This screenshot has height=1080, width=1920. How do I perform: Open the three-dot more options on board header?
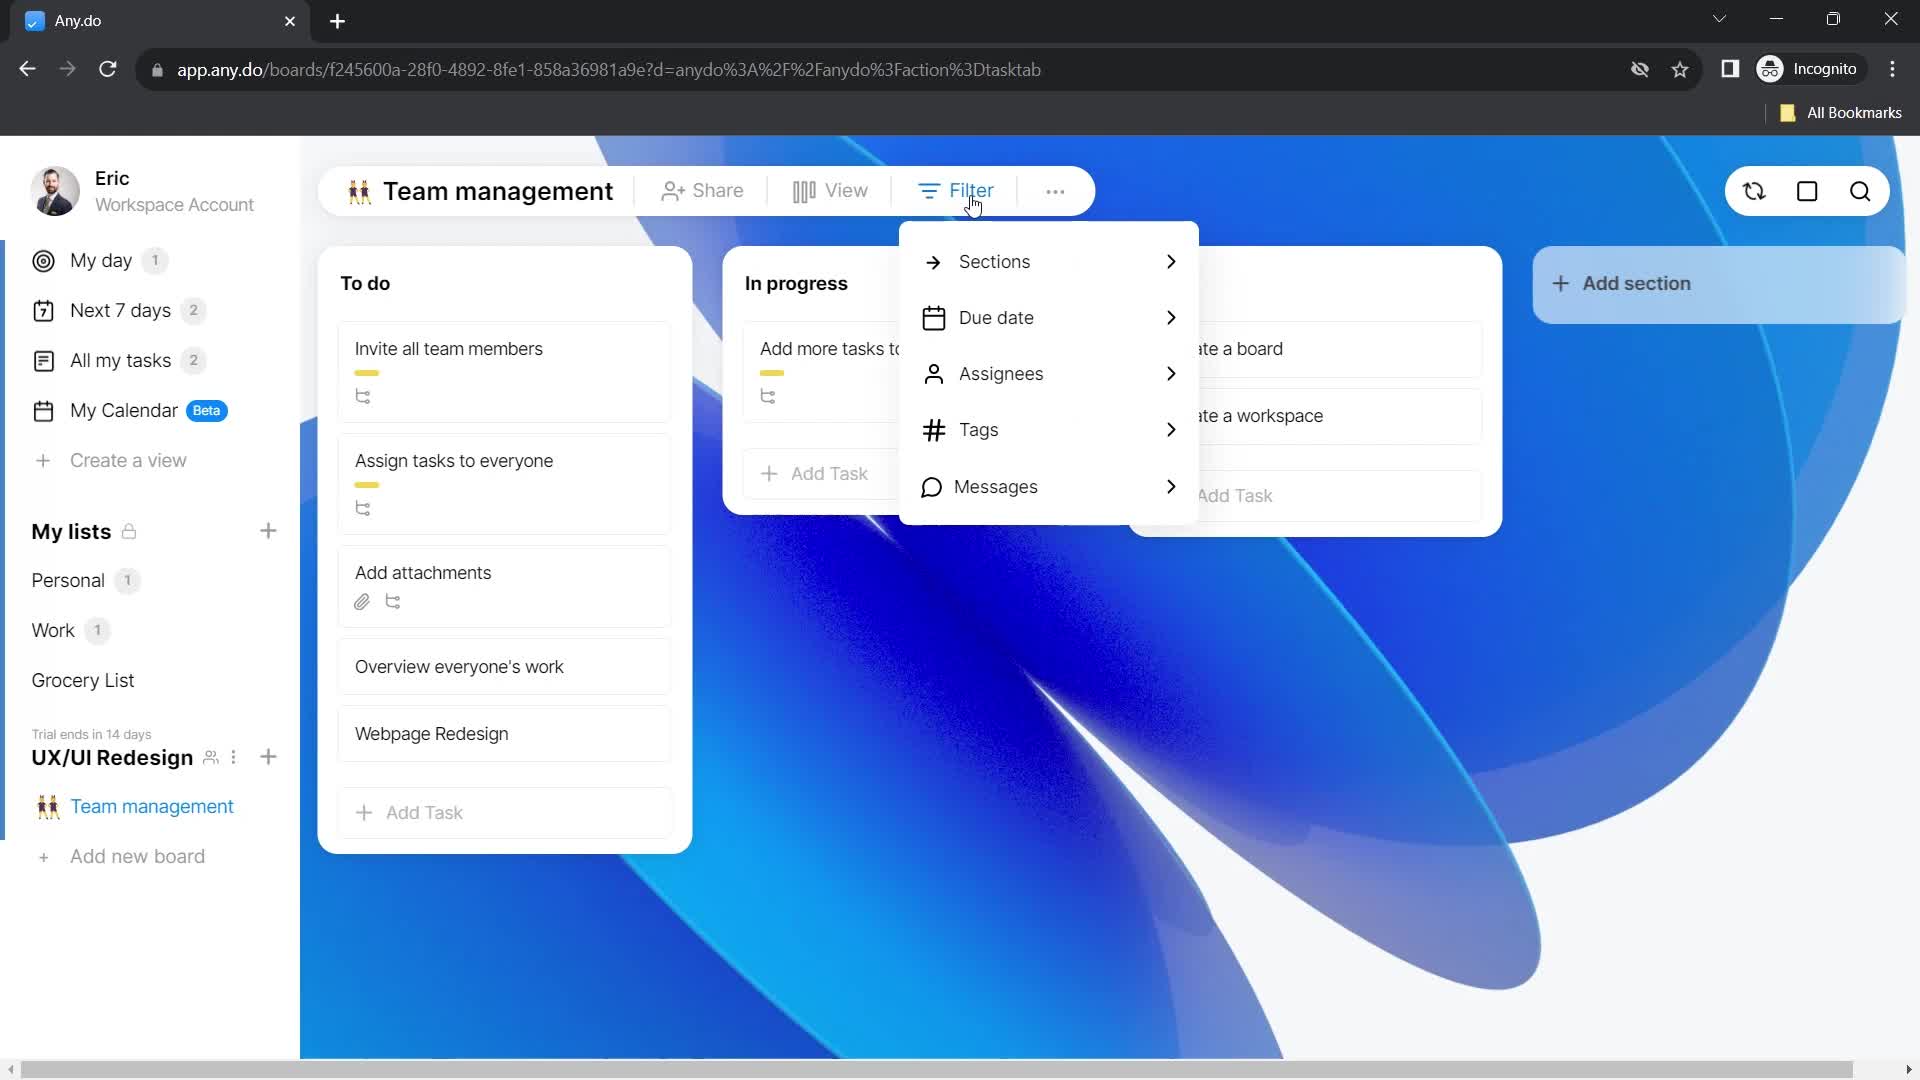pyautogui.click(x=1055, y=191)
